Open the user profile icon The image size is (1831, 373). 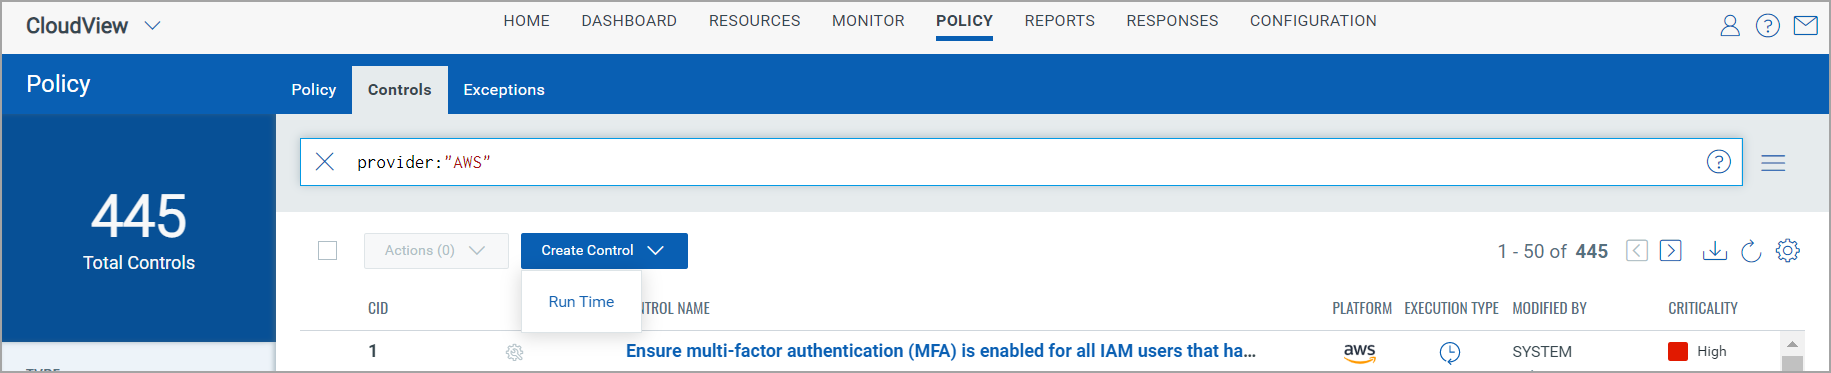coord(1730,26)
